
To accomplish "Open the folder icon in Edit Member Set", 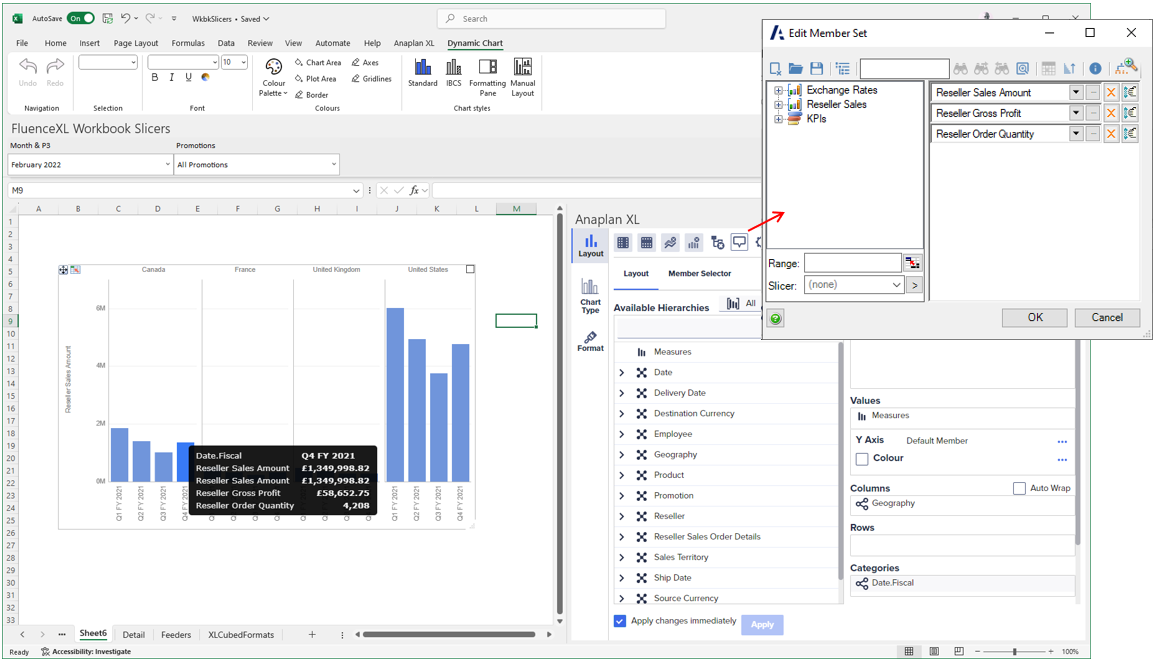I will click(796, 68).
